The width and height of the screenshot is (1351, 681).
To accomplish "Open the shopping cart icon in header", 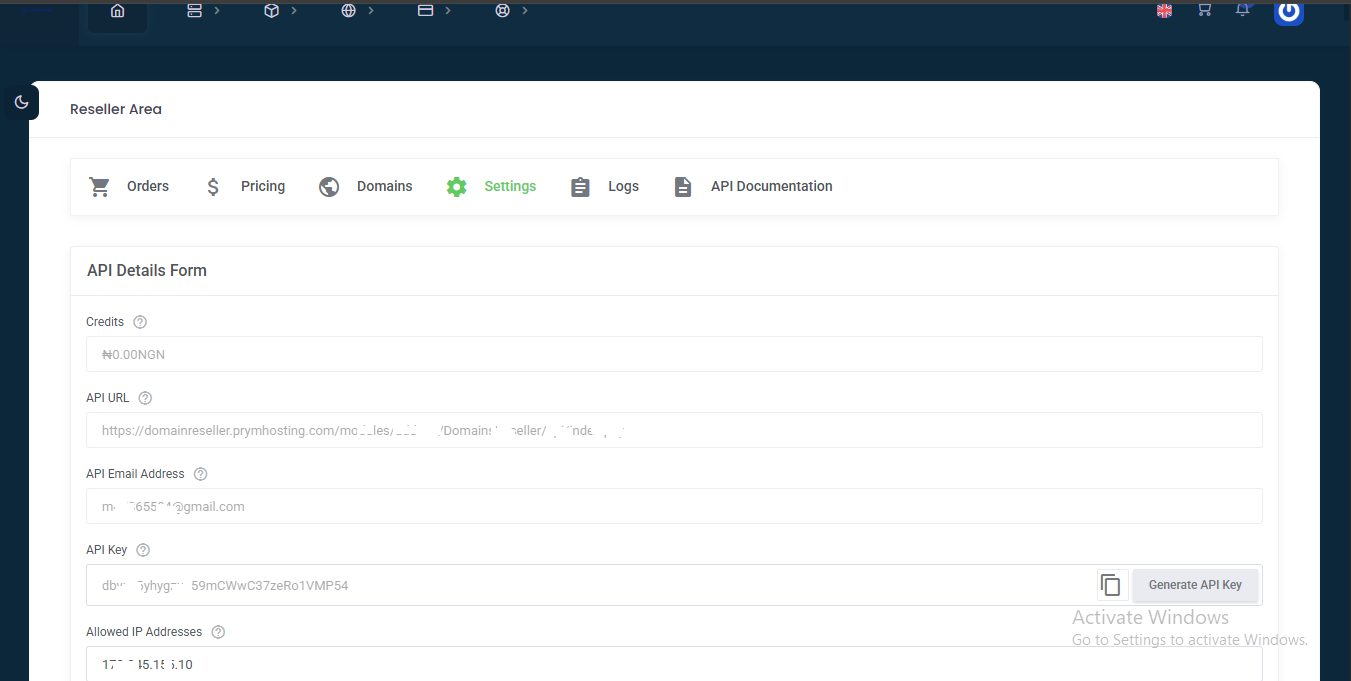I will pos(1204,10).
